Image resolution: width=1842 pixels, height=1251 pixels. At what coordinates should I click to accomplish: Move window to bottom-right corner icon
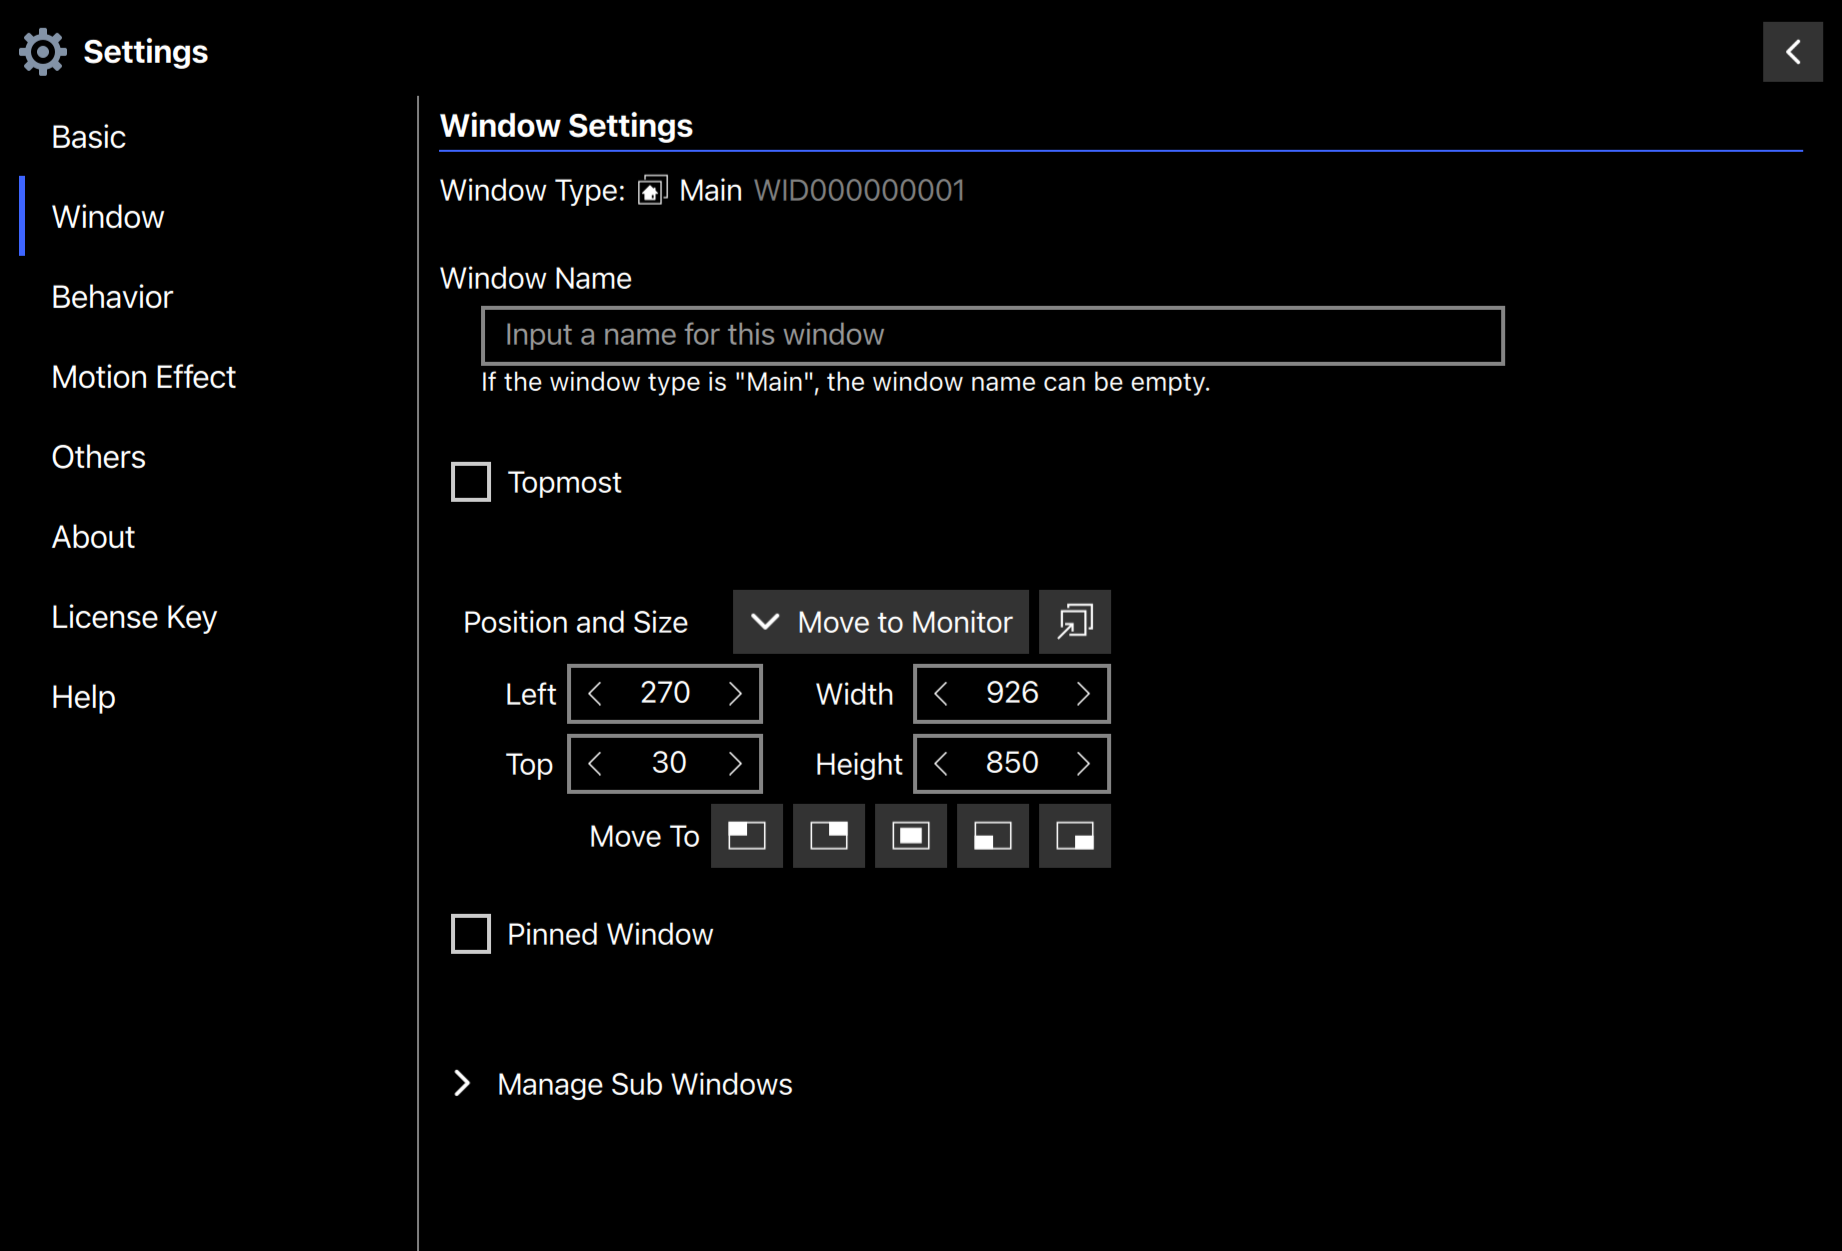[1074, 836]
